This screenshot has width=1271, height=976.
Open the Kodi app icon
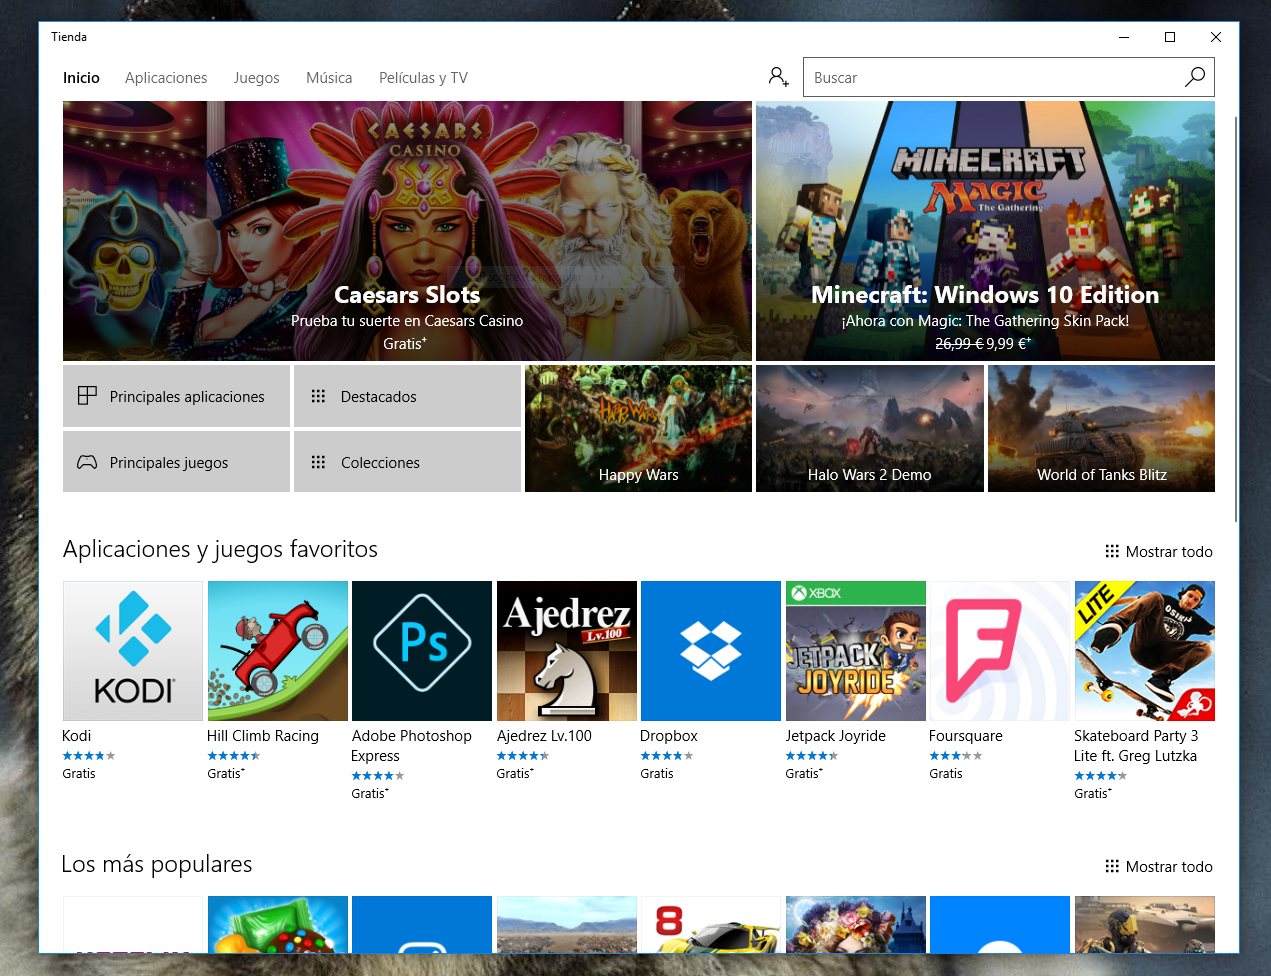click(133, 651)
